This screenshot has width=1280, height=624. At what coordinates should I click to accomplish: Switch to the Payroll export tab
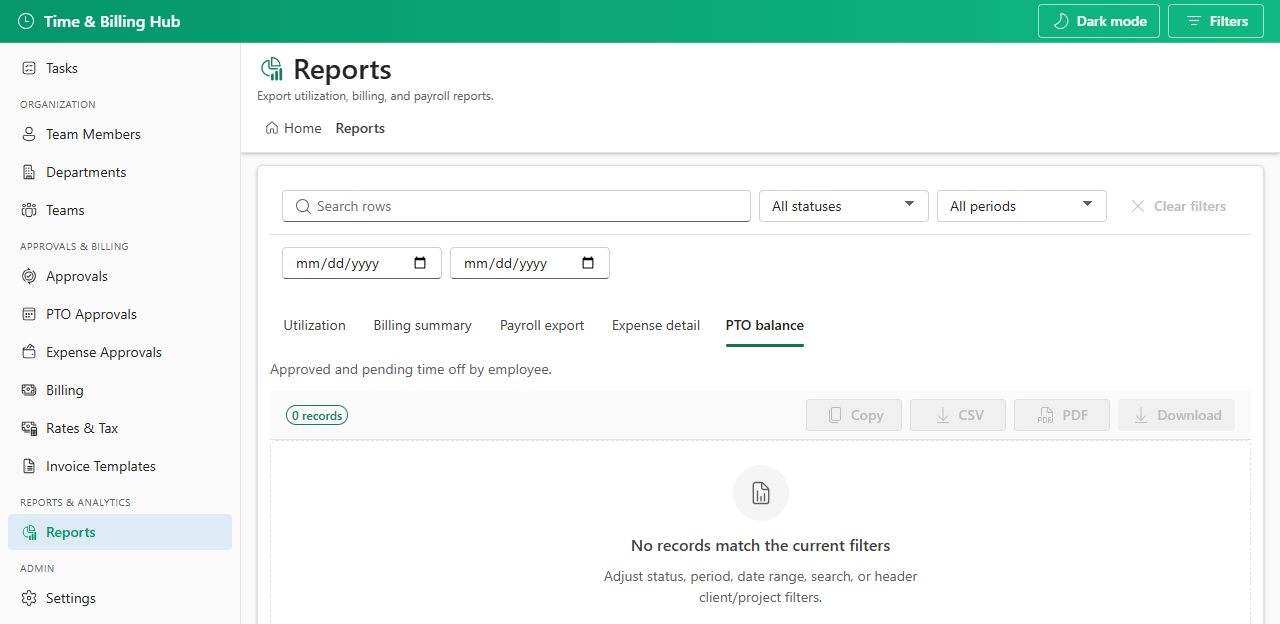542,325
